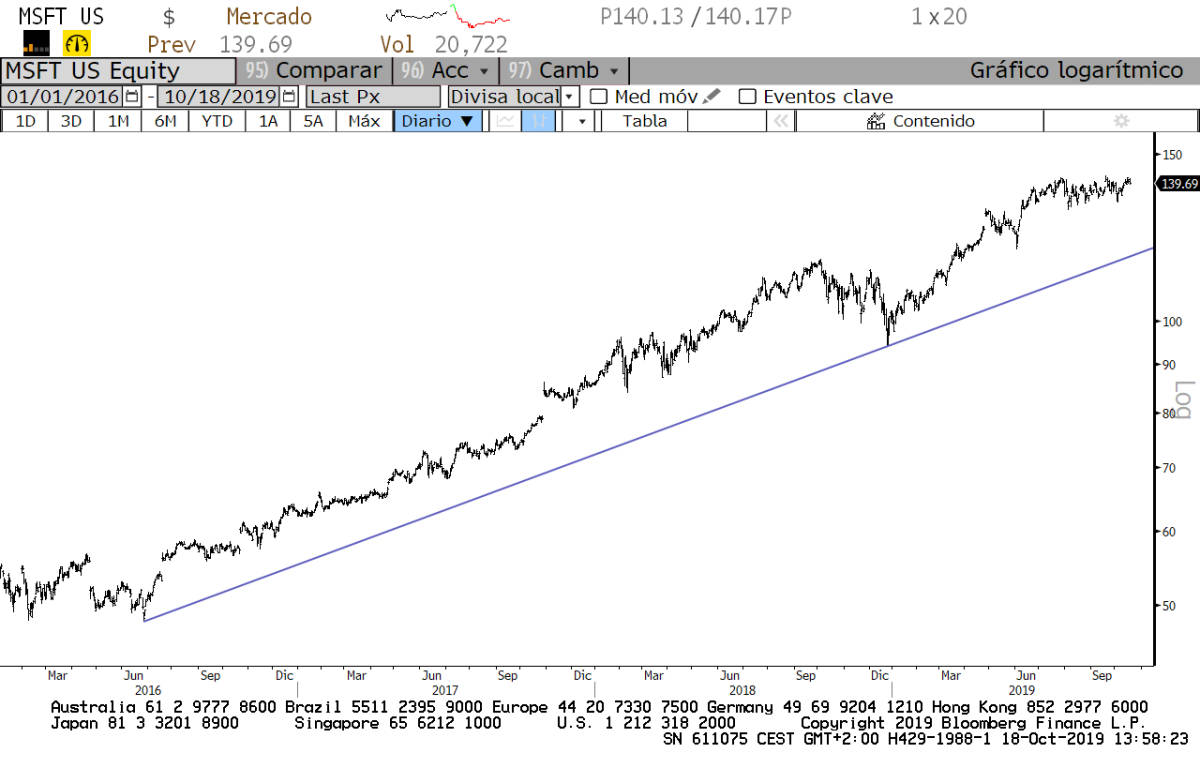This screenshot has width=1200, height=768.
Task: Select the bar chart style icon
Action: [x=538, y=121]
